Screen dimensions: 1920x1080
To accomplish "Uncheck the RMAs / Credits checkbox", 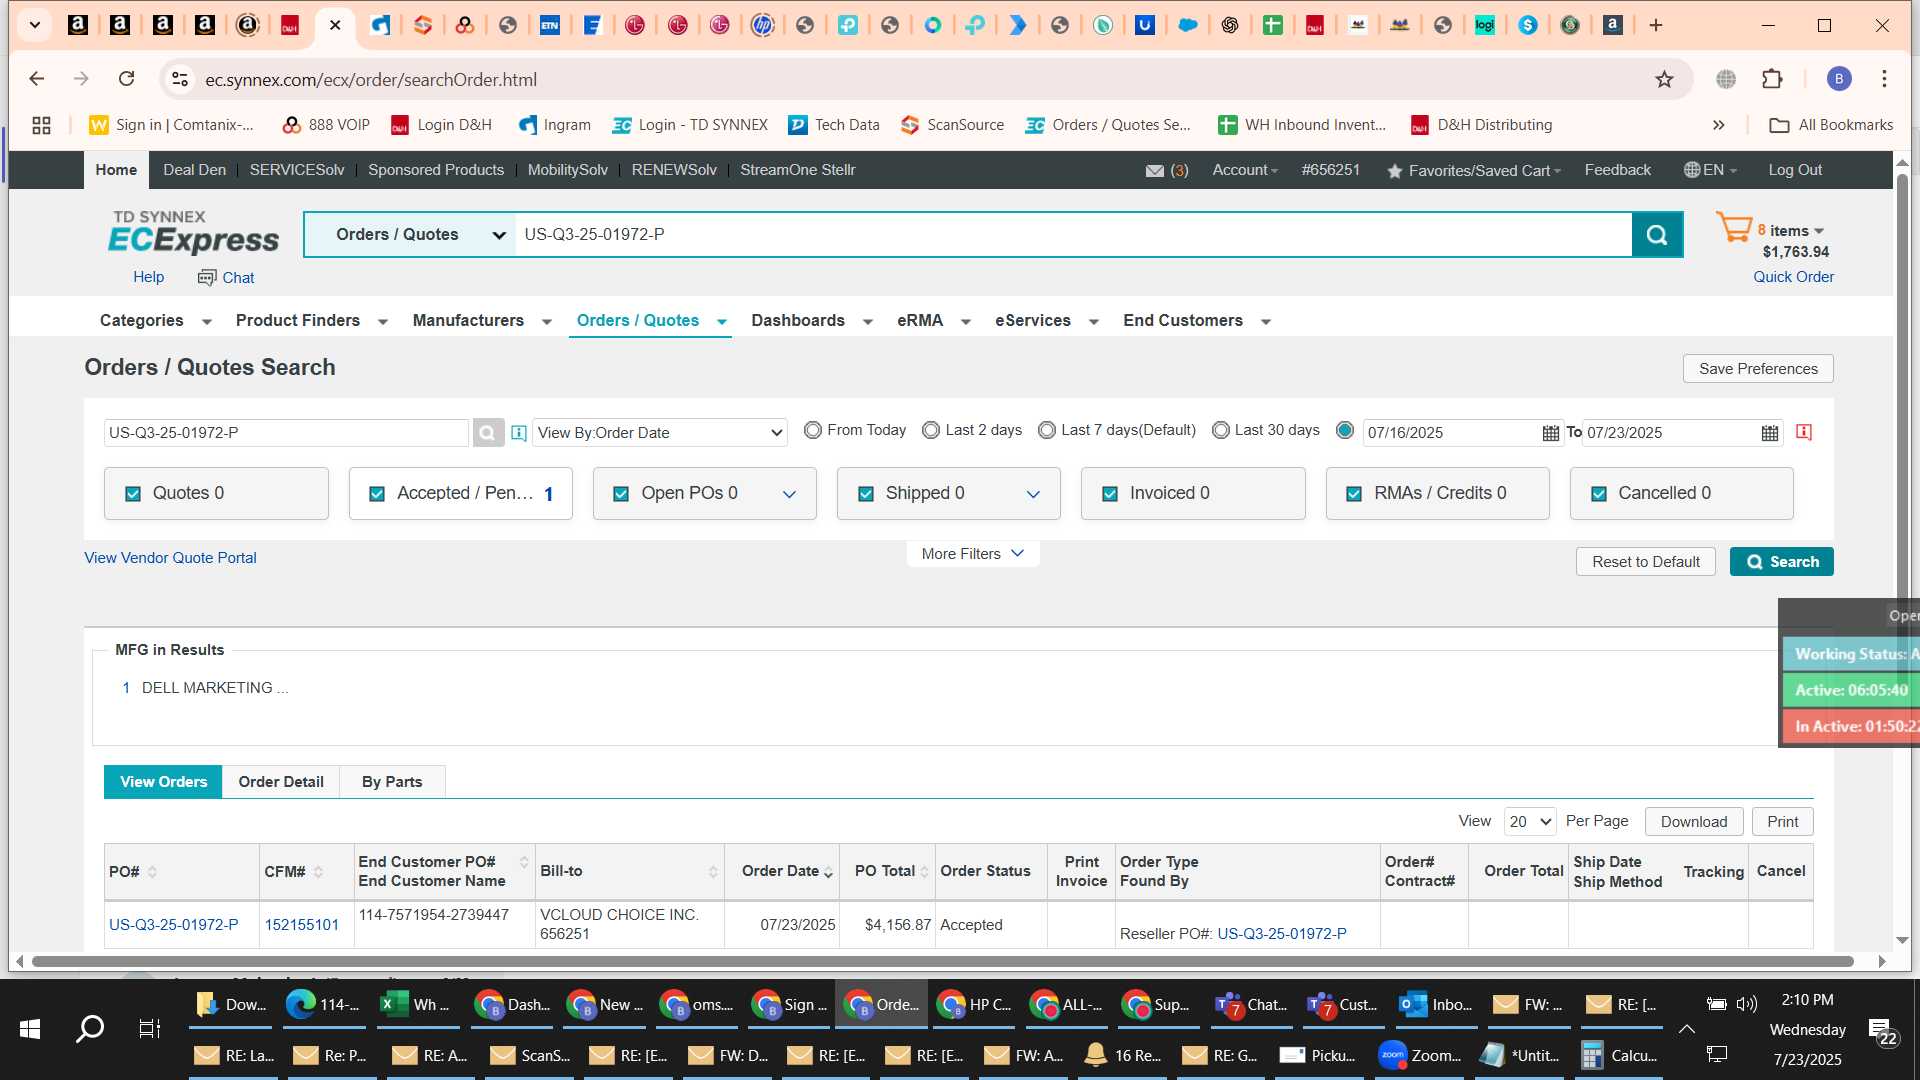I will [1354, 494].
